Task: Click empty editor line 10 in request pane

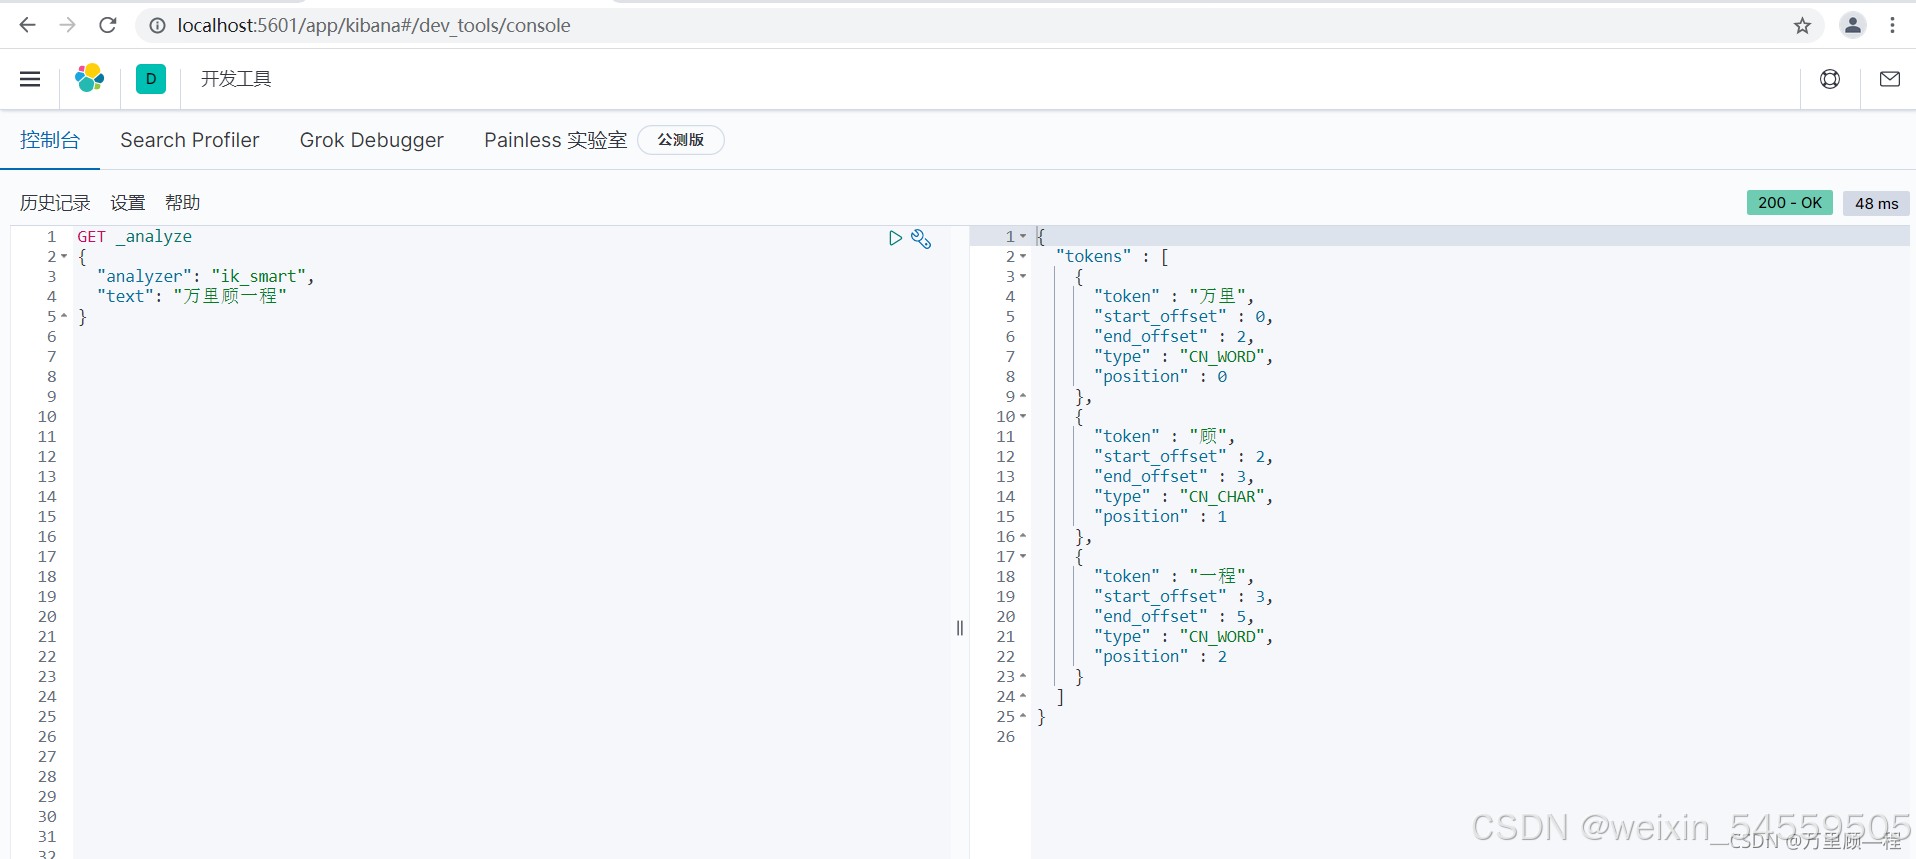Action: point(510,417)
